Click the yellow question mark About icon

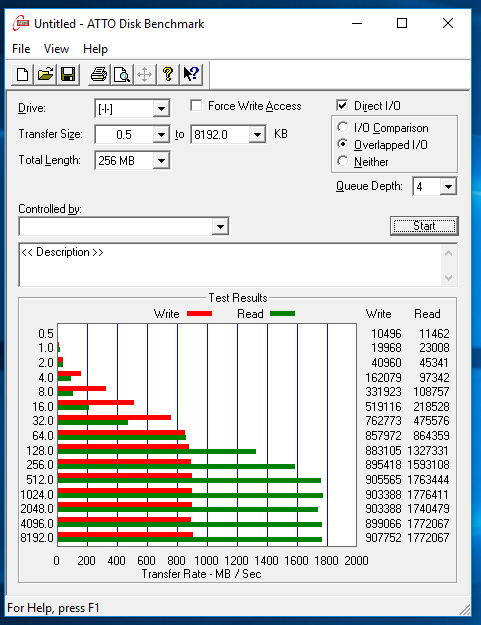tap(168, 74)
